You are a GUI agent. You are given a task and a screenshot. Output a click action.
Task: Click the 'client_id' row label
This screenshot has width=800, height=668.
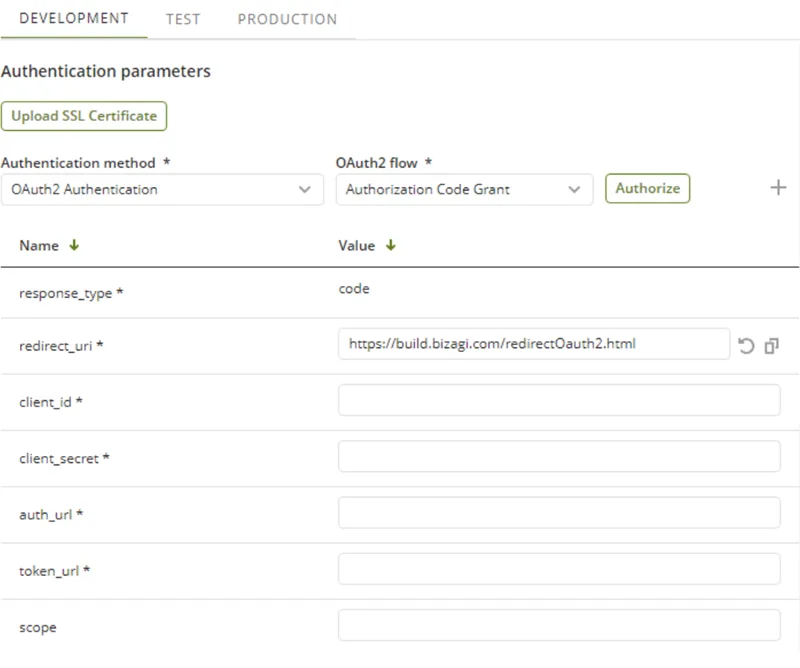click(x=51, y=402)
